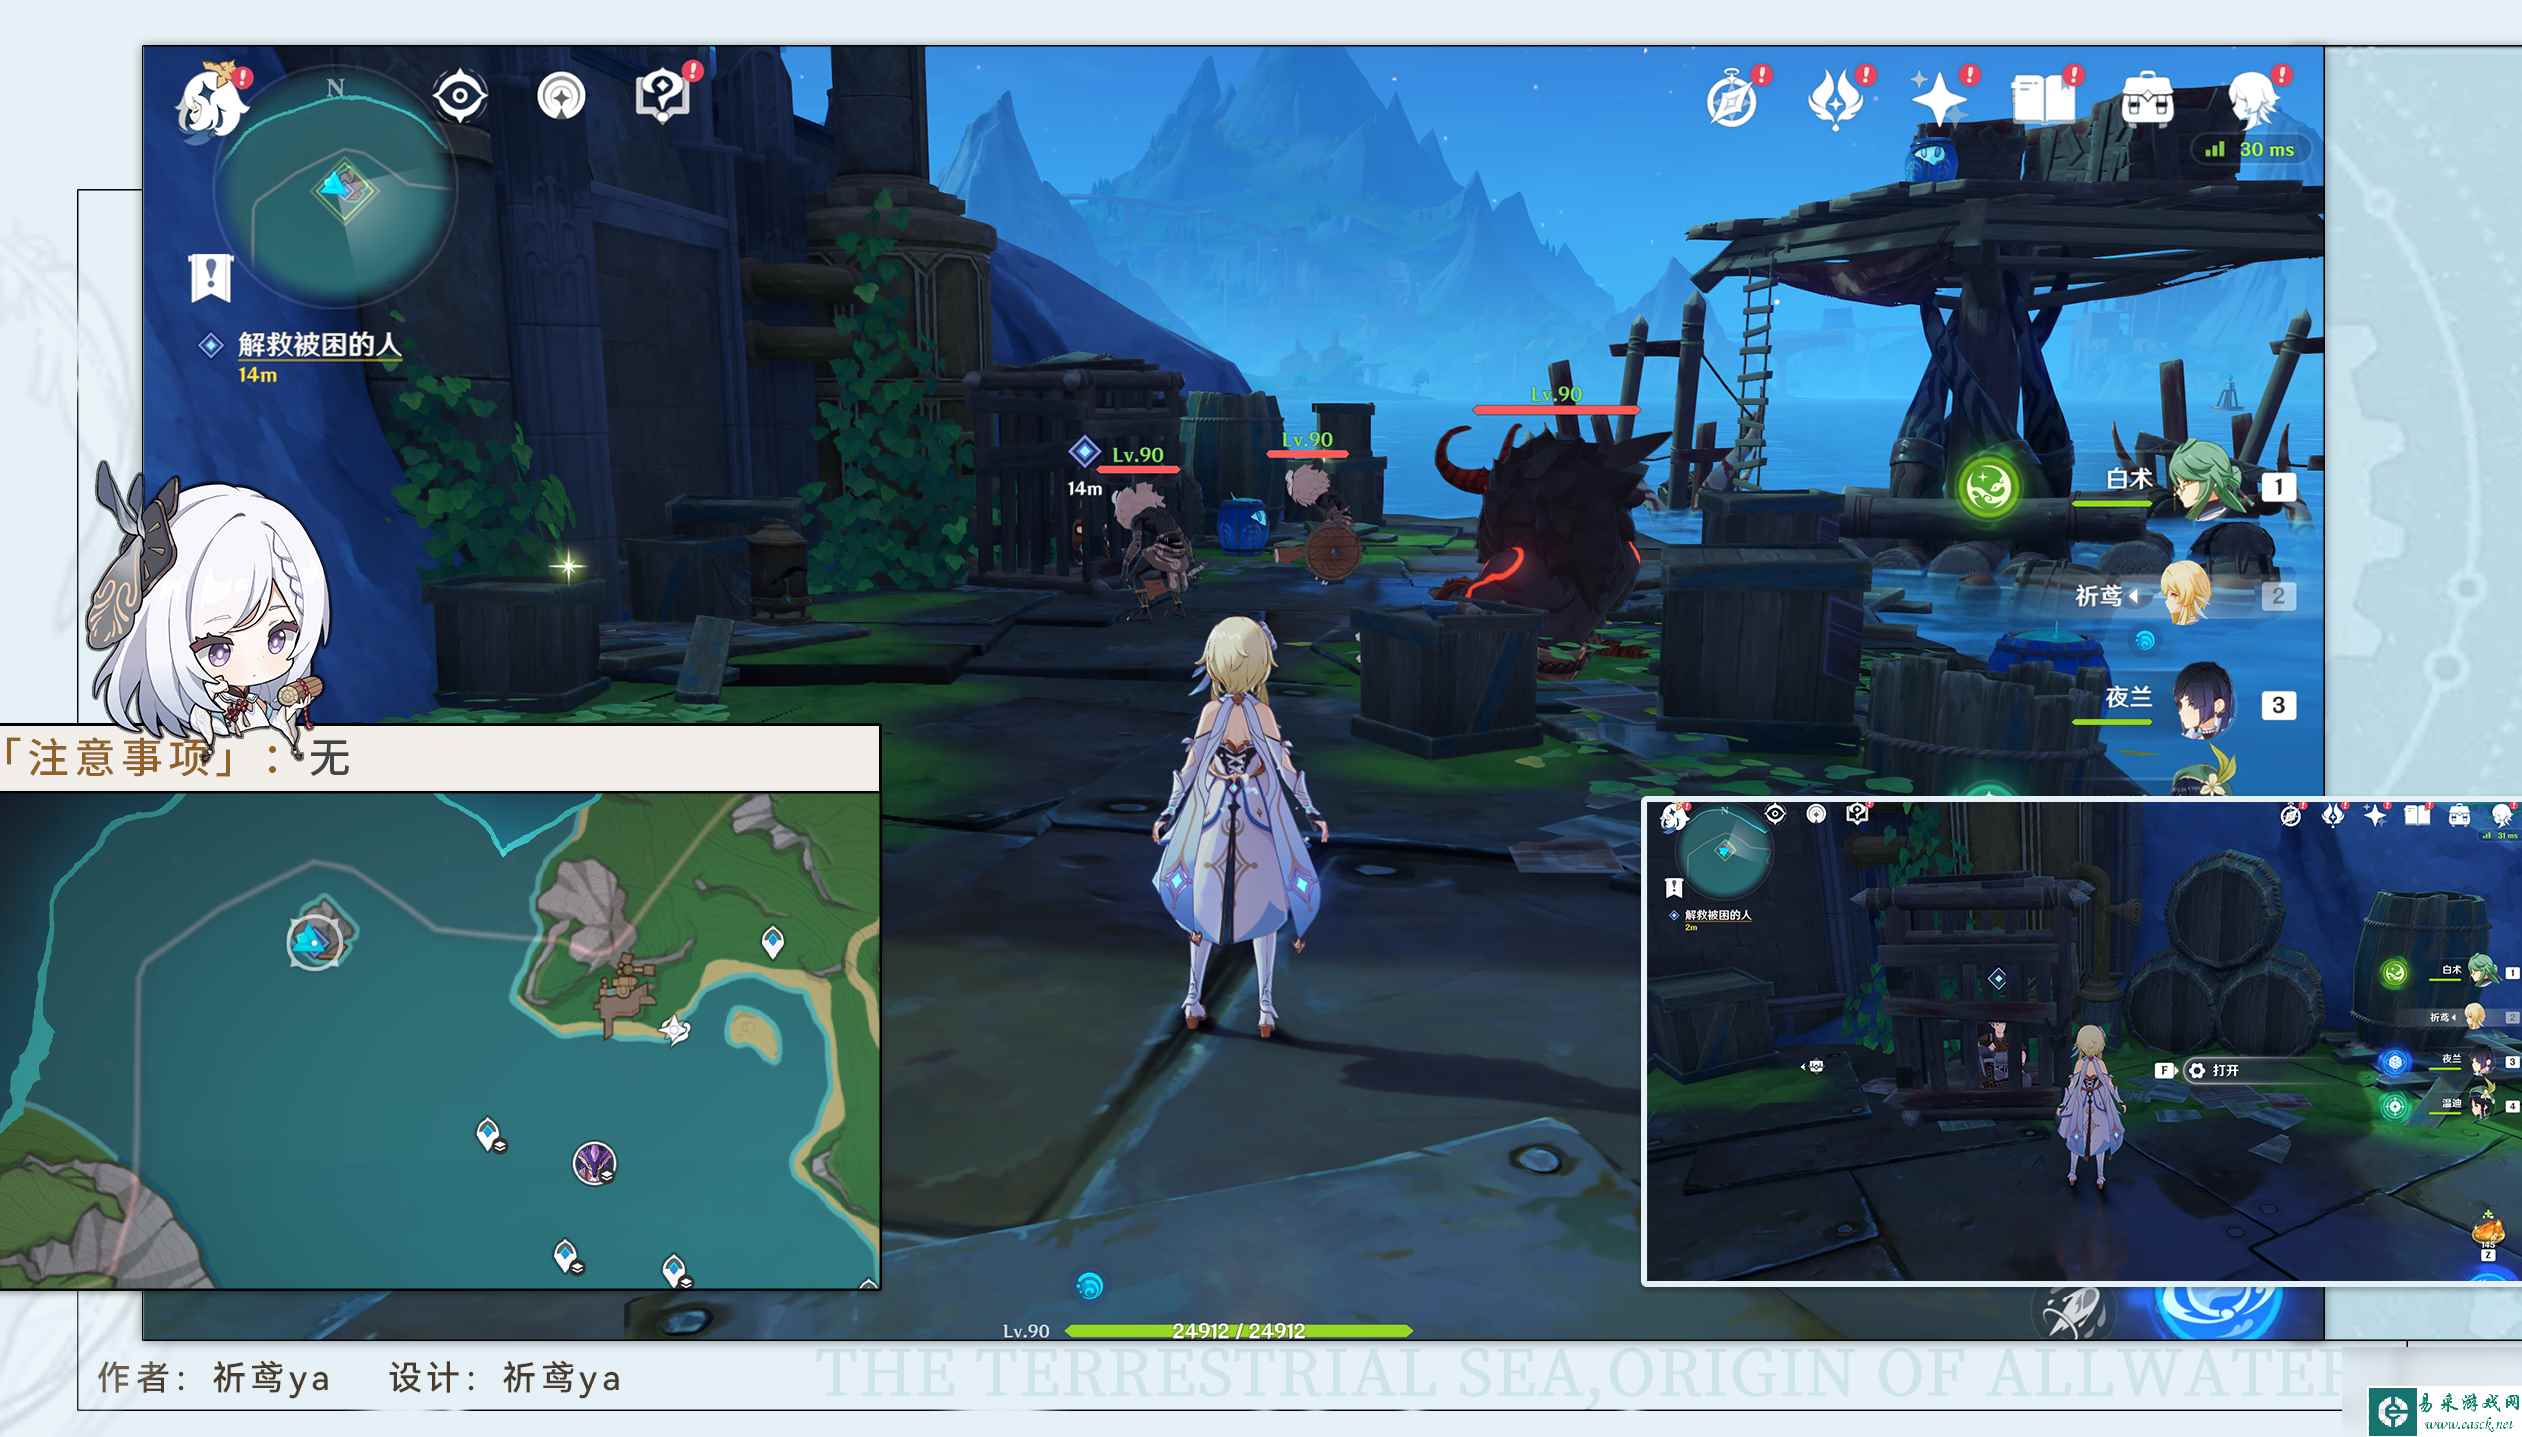This screenshot has width=2522, height=1437.
Task: Click designer credit 设计: 祈鸢ya
Action: tap(505, 1377)
